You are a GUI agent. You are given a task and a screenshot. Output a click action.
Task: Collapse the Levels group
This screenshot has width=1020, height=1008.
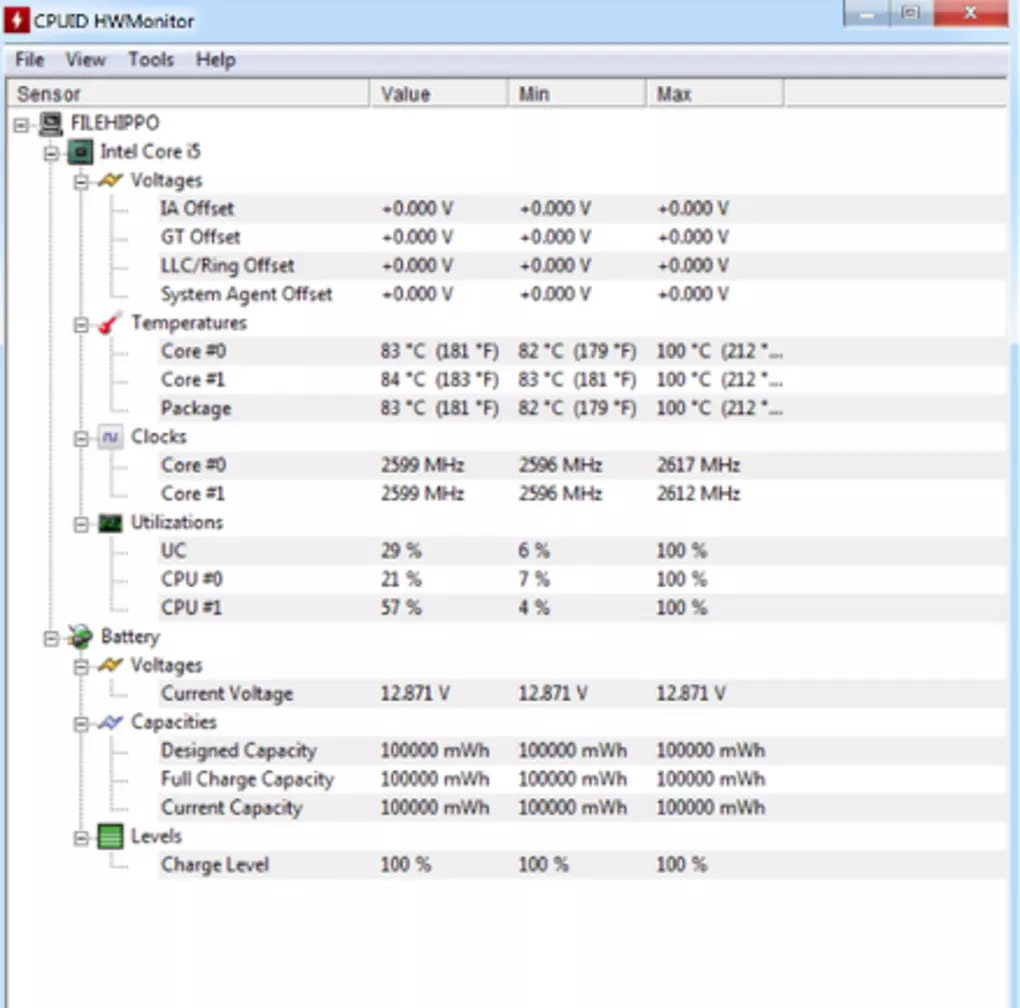81,838
